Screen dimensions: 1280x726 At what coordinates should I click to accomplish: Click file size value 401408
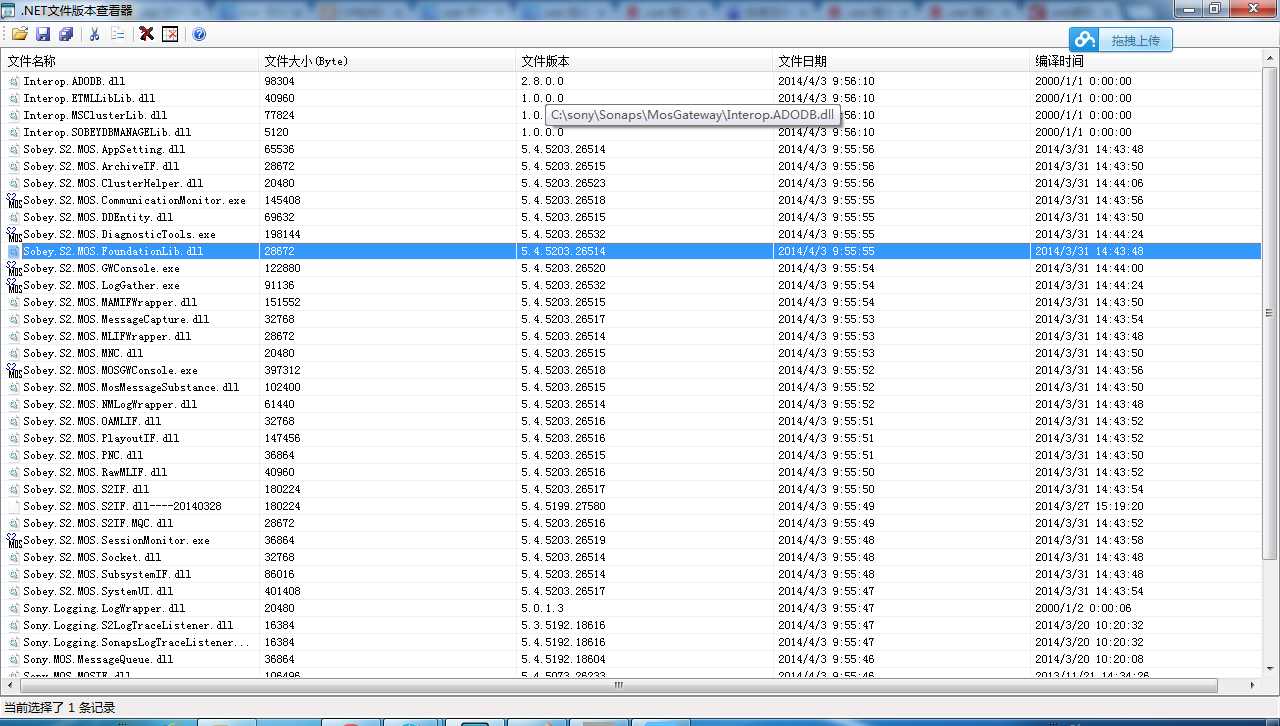coord(282,591)
